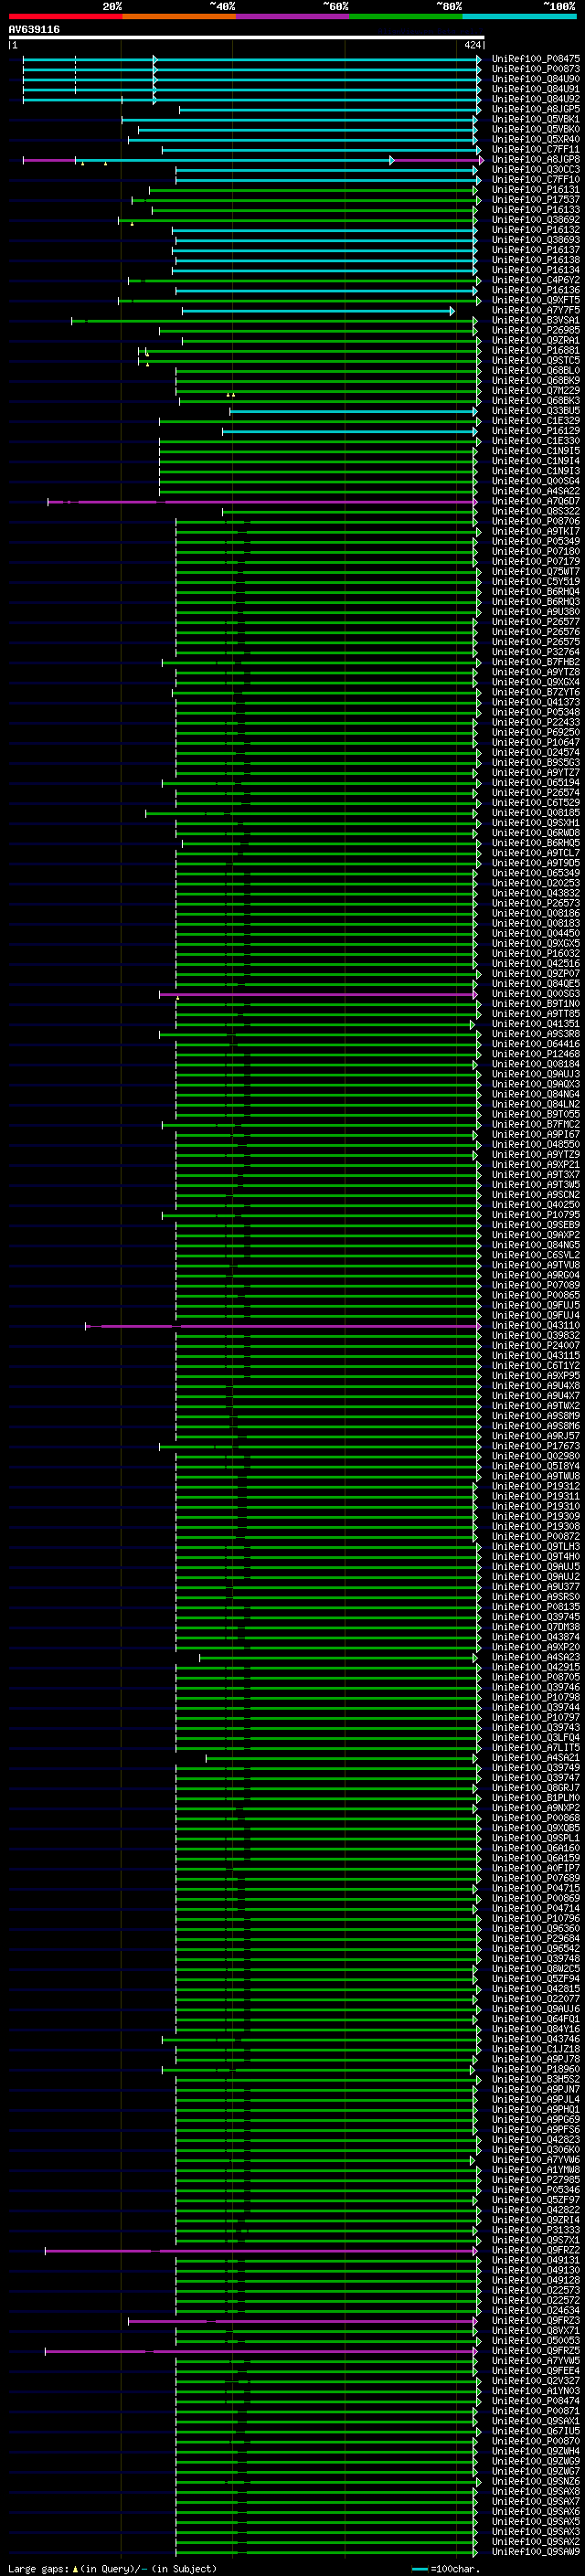Click the purple alignment bar of UniRef100_A7Q6D7
The height and width of the screenshot is (2576, 585).
point(263,502)
